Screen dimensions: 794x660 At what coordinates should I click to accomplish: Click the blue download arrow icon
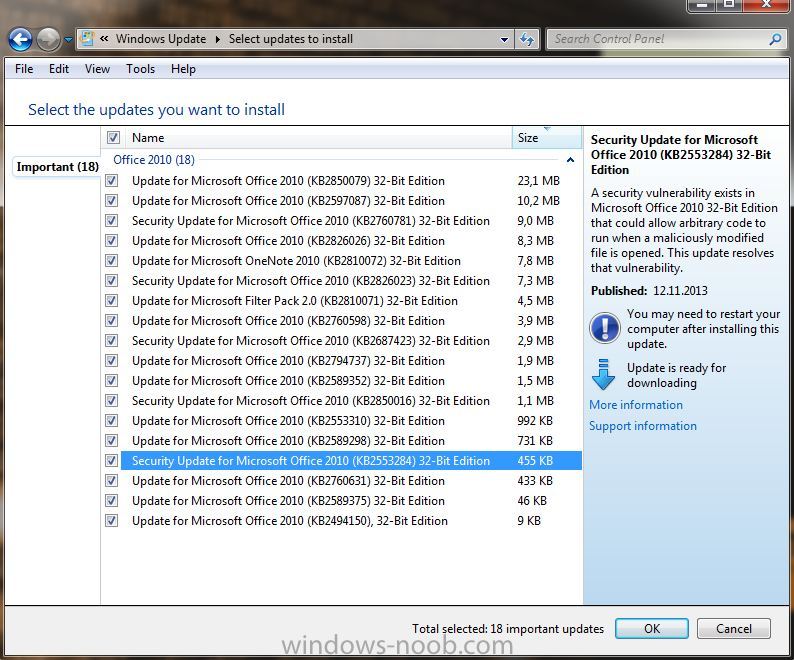click(603, 374)
